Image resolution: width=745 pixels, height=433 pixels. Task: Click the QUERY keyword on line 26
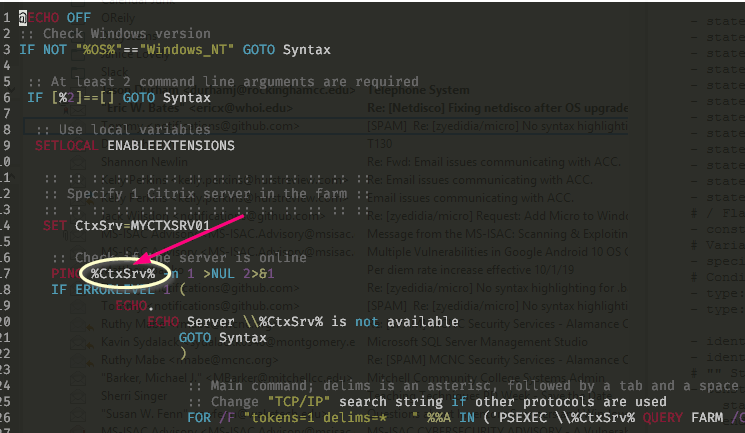click(x=663, y=418)
